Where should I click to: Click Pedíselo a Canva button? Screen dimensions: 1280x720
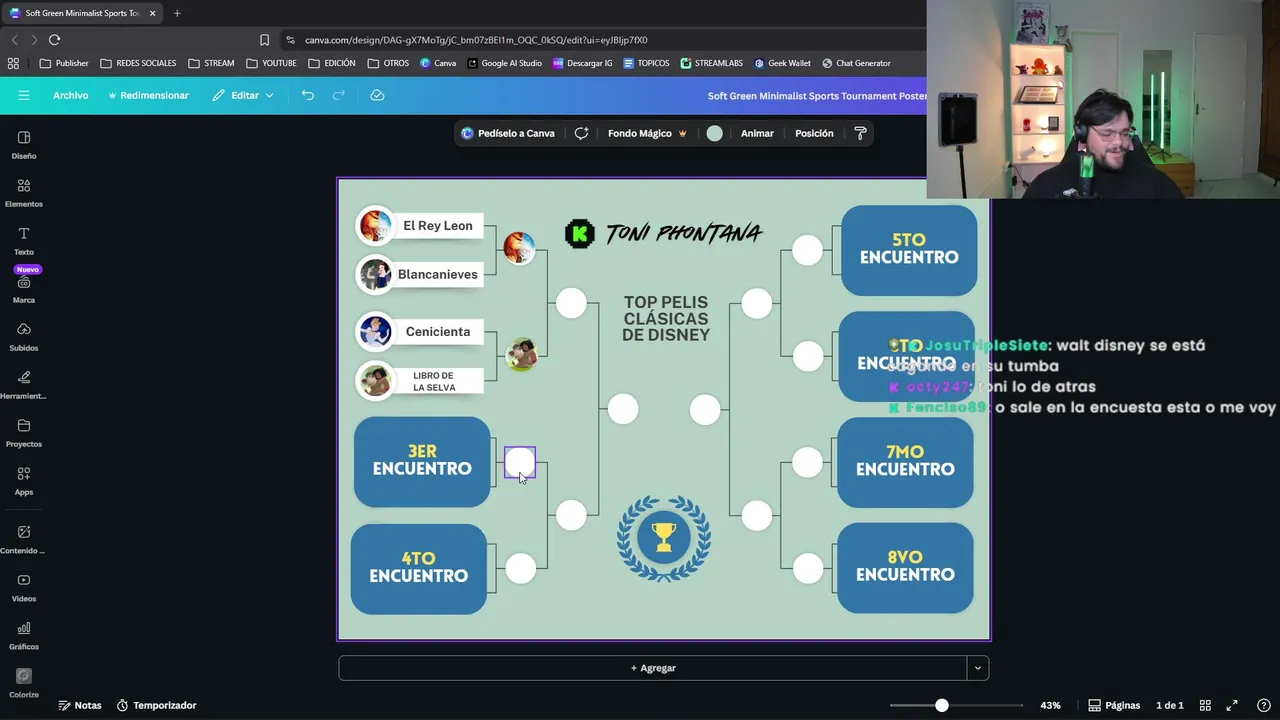[508, 133]
